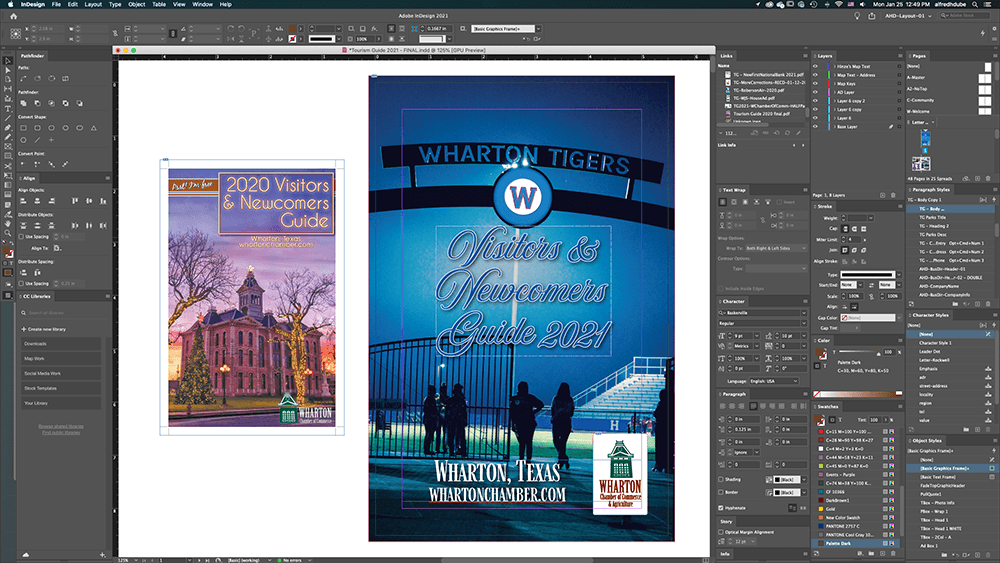The height and width of the screenshot is (563, 1000).
Task: Align left edges in the Align panel
Action: (x=24, y=200)
